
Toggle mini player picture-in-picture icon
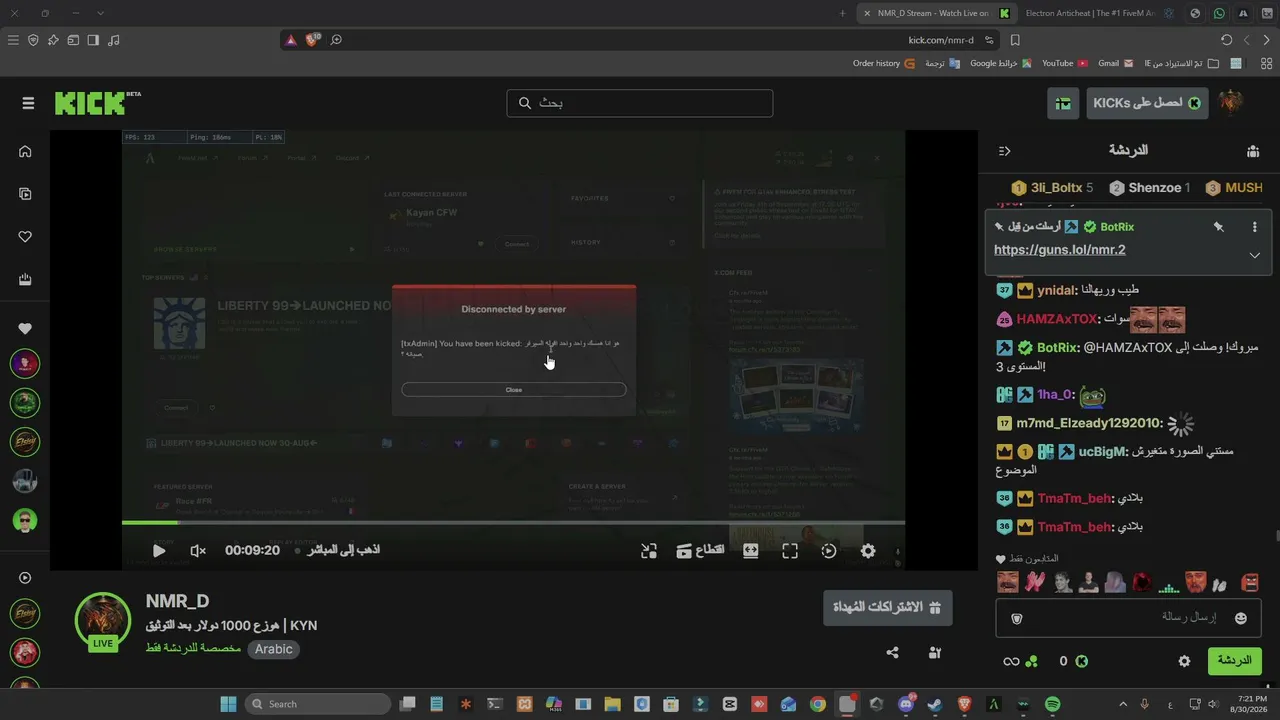[649, 550]
